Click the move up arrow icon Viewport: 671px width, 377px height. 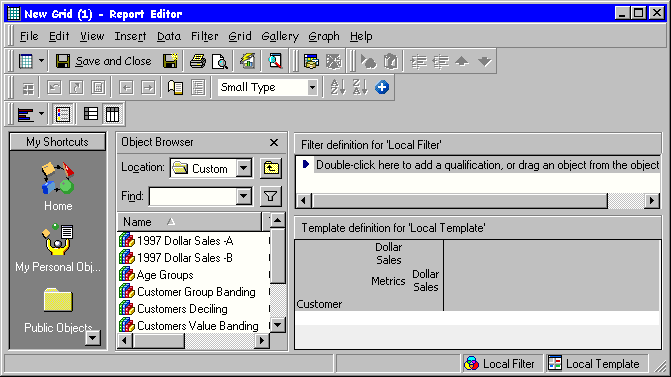coord(462,62)
